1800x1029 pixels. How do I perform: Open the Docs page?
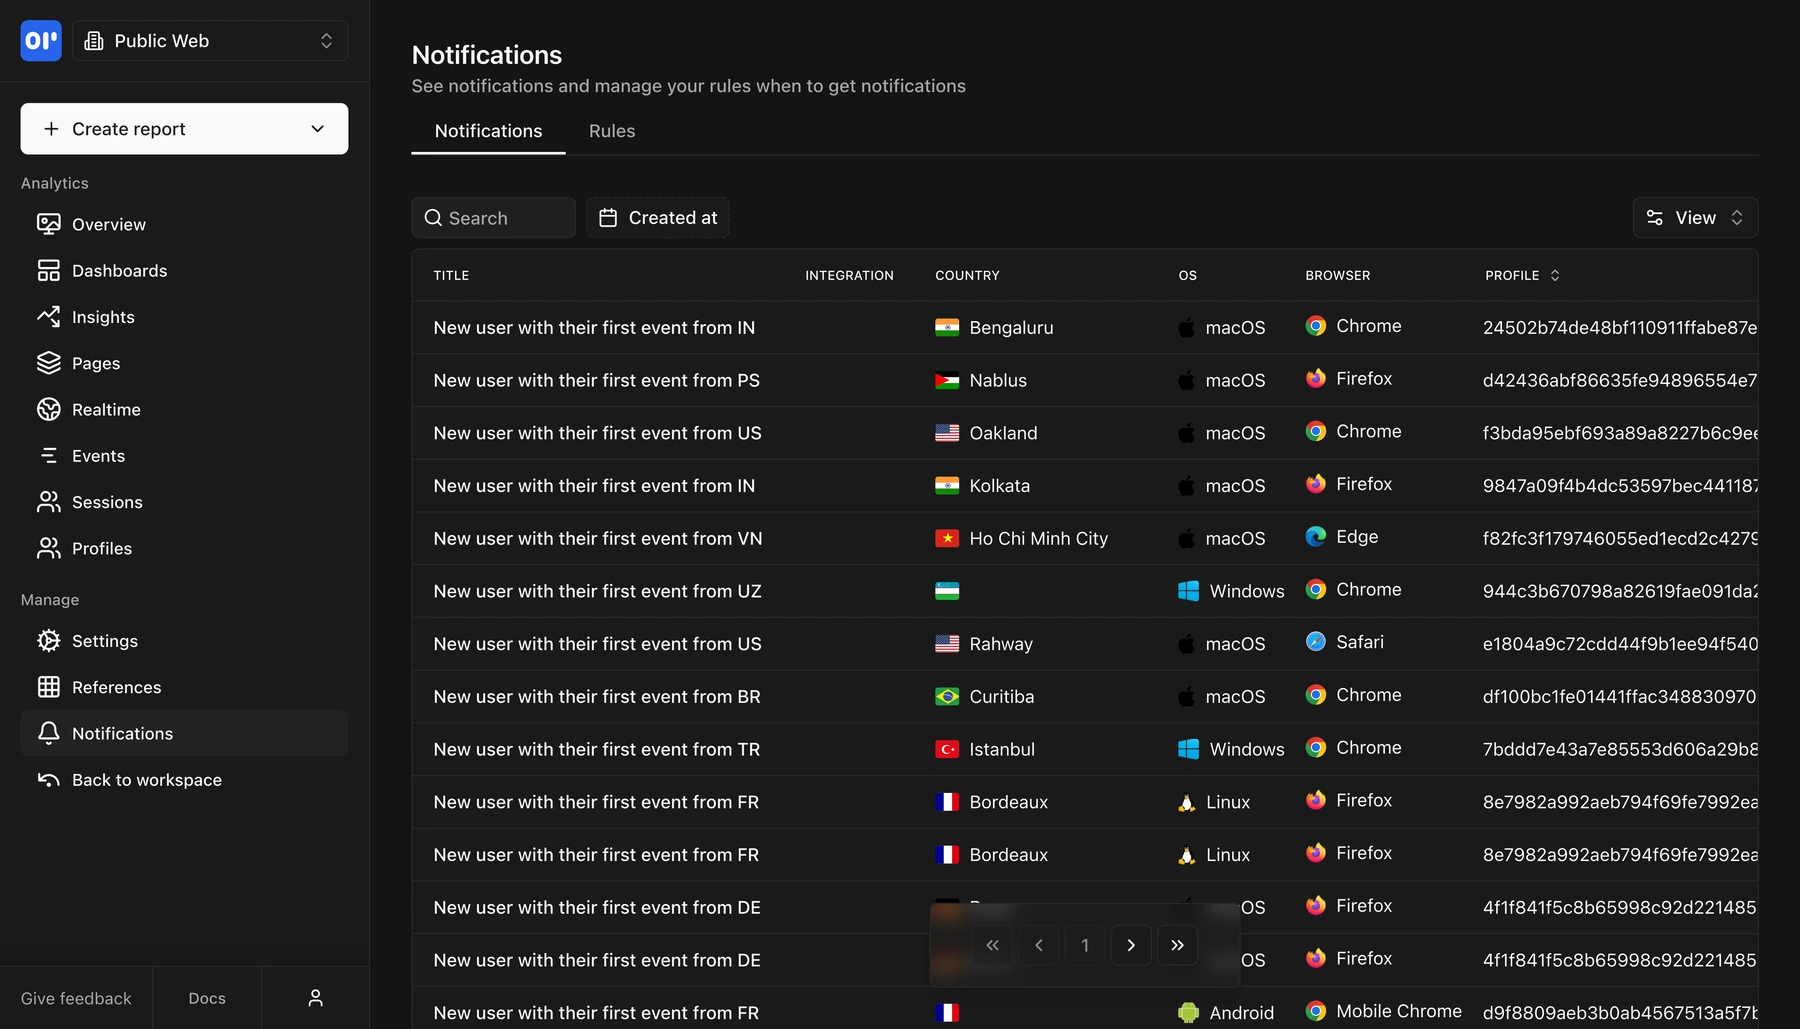click(206, 998)
